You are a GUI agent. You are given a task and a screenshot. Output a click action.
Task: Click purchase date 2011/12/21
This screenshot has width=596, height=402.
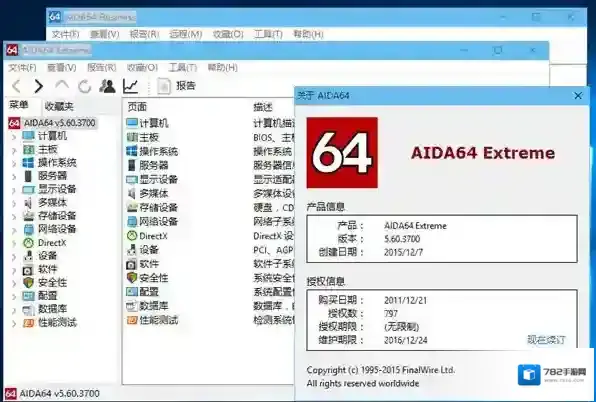[405, 300]
